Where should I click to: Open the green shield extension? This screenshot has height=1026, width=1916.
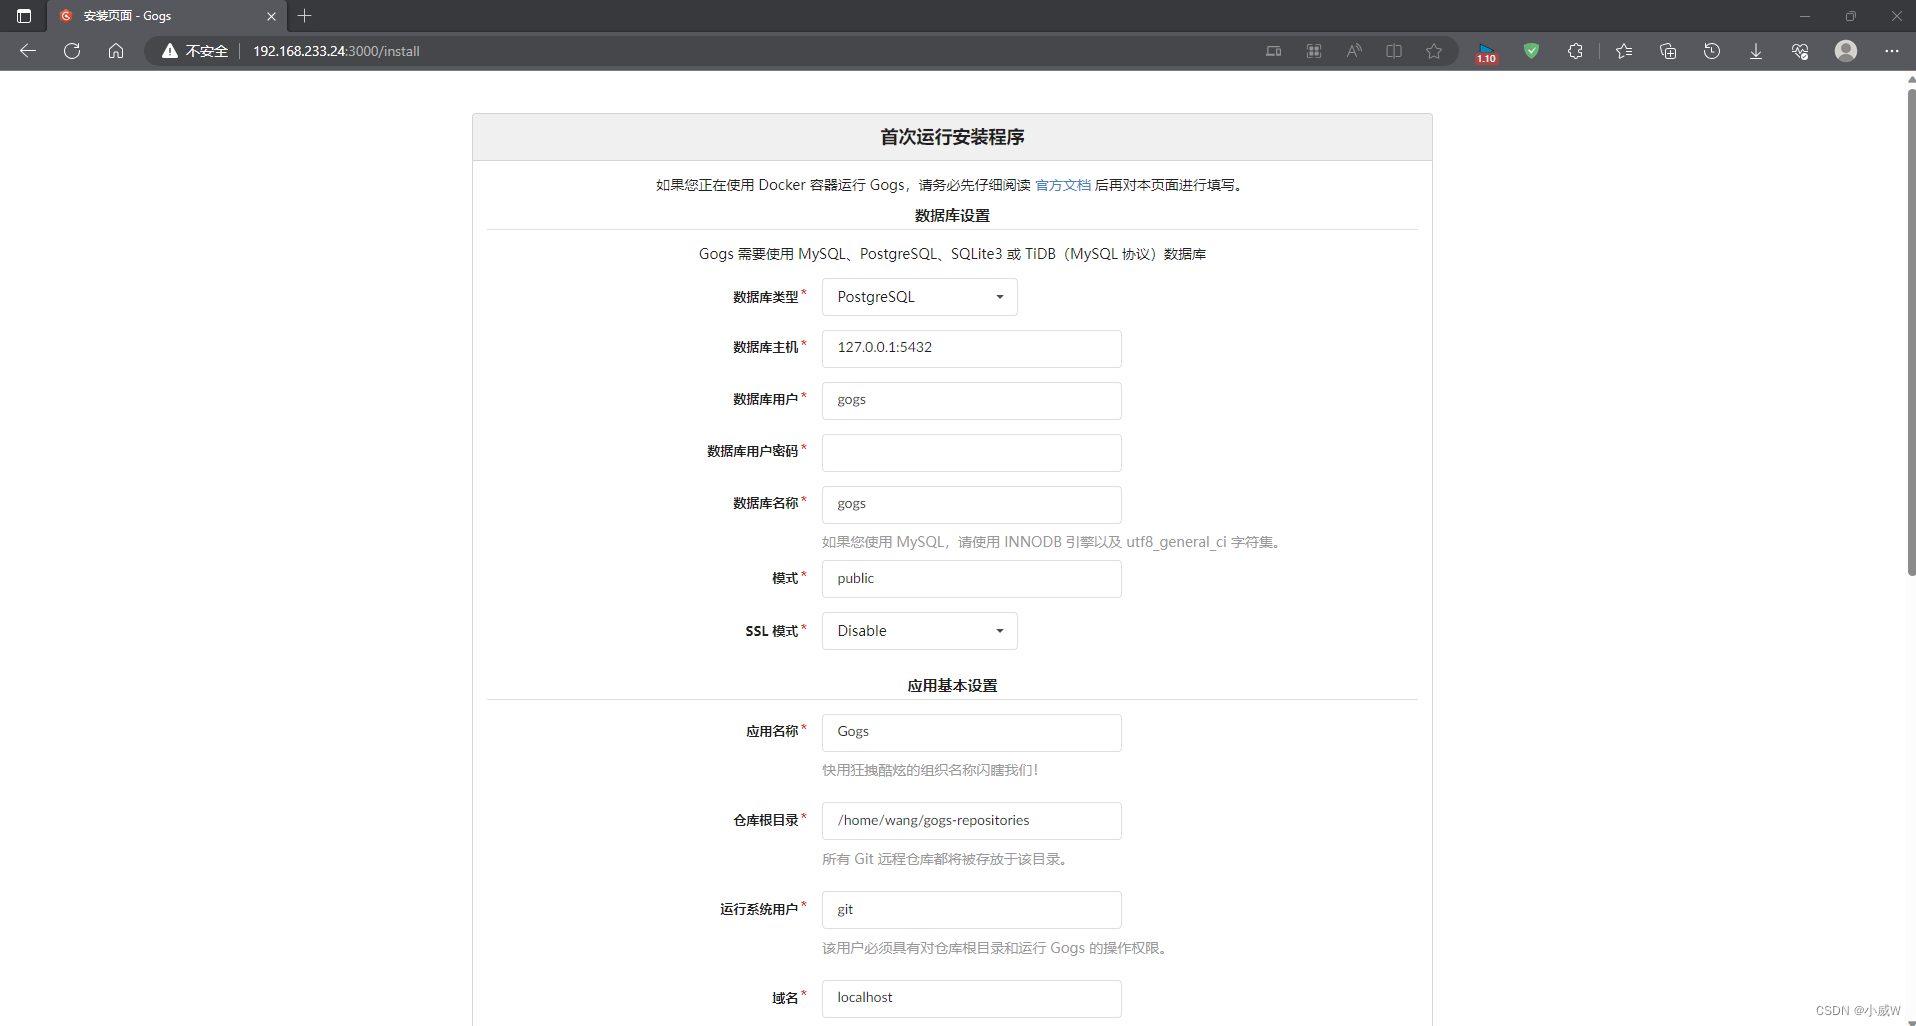coord(1531,51)
